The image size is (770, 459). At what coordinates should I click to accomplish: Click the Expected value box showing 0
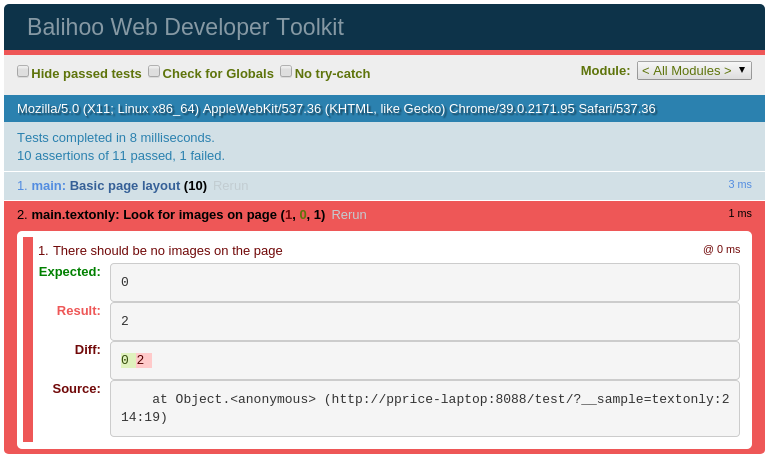(x=425, y=282)
